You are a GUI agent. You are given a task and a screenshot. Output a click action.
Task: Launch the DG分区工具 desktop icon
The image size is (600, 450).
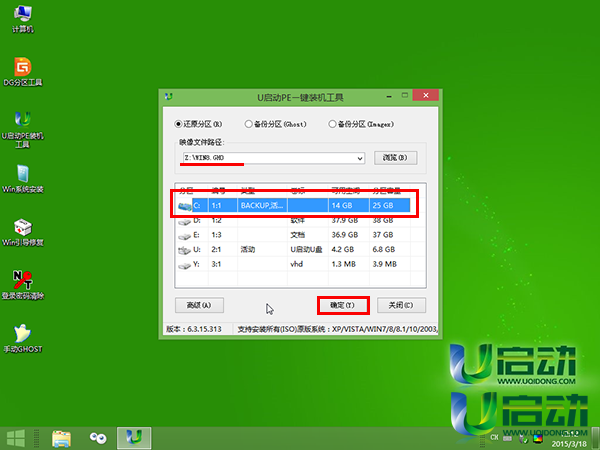pos(23,72)
